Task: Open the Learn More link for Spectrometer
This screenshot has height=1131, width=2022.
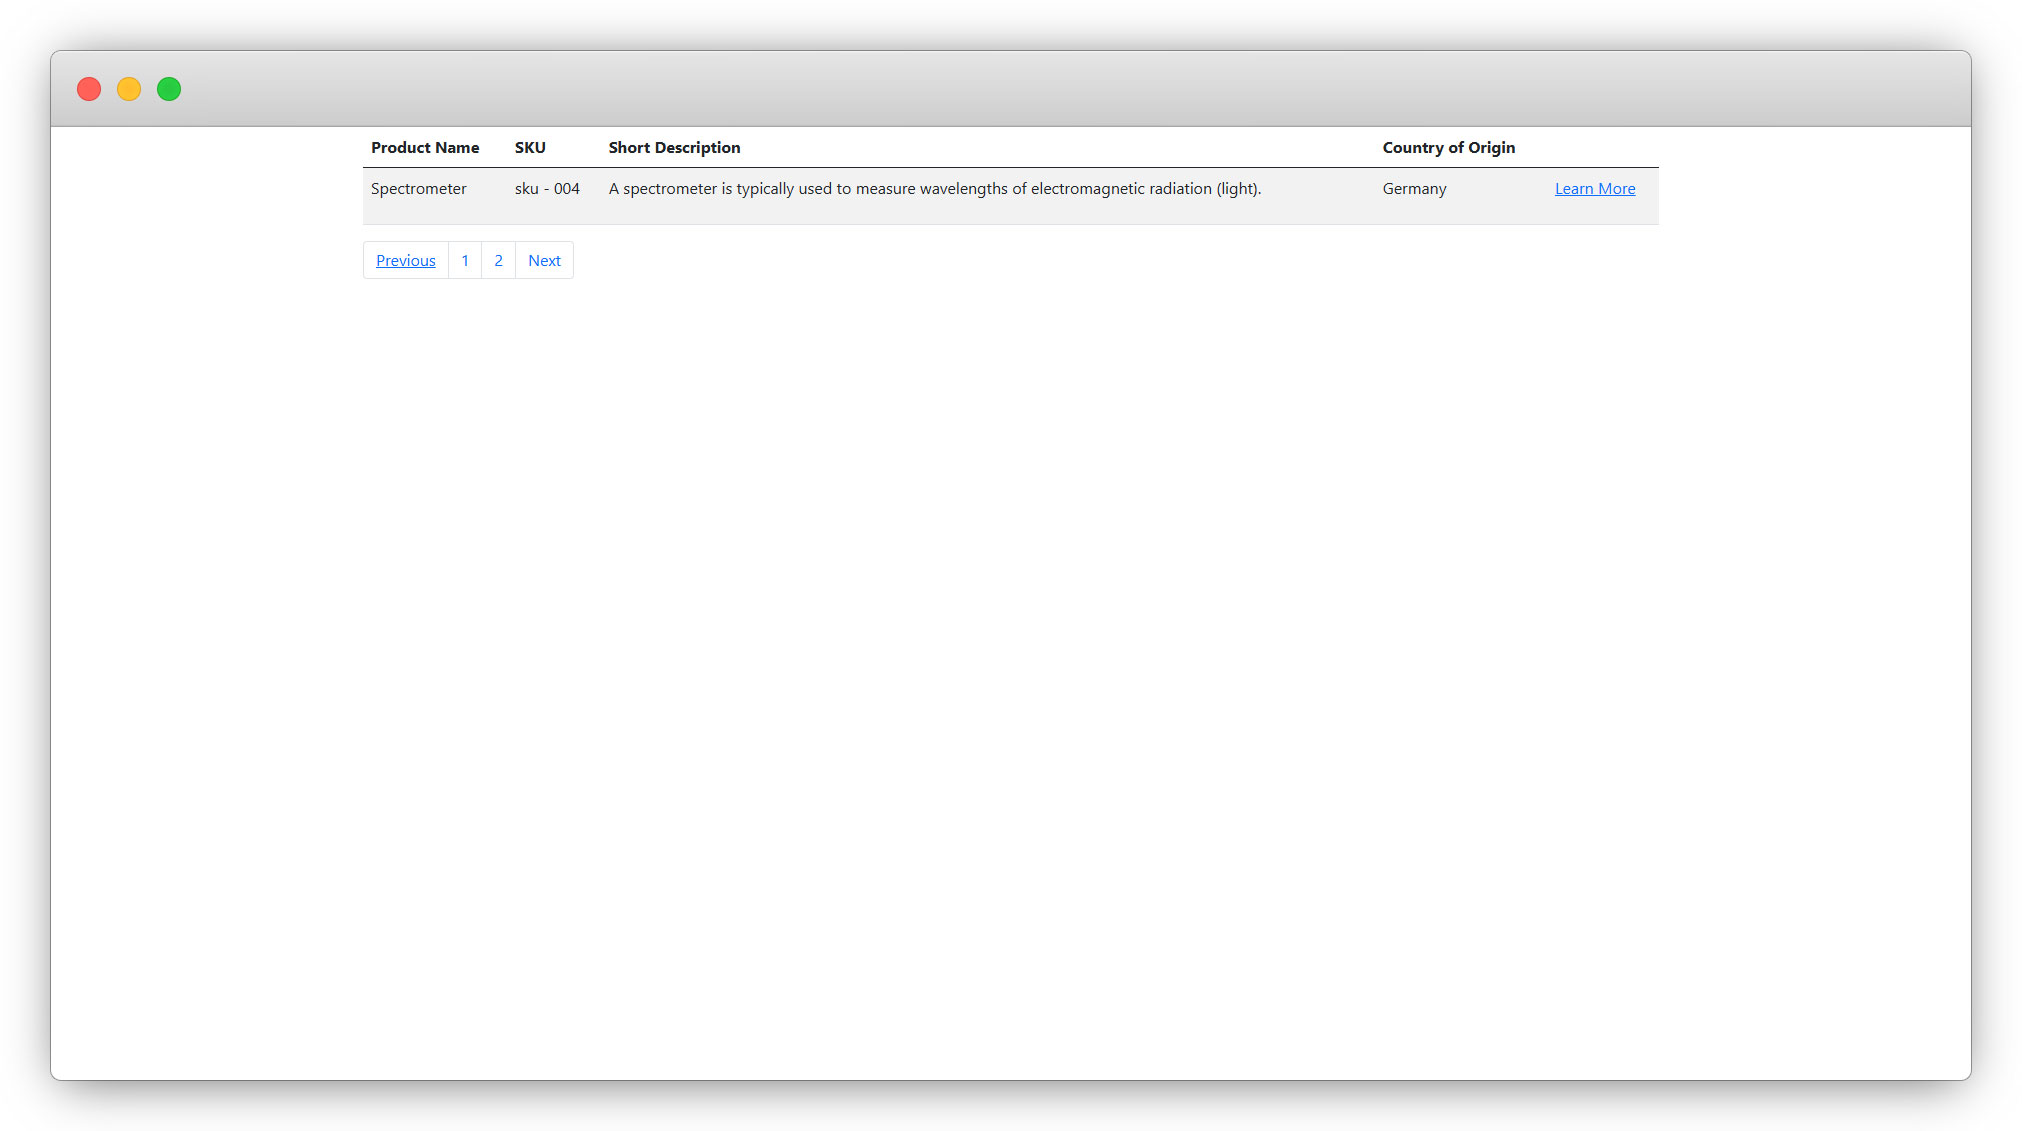Action: [x=1594, y=188]
